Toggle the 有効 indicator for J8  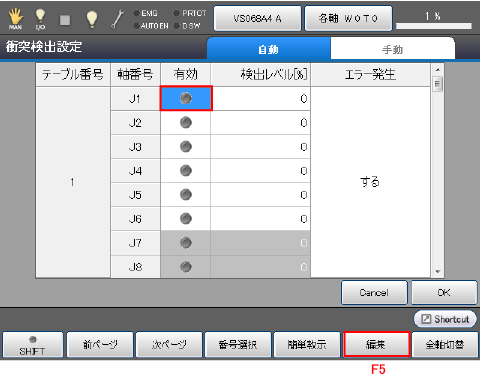pyautogui.click(x=186, y=267)
